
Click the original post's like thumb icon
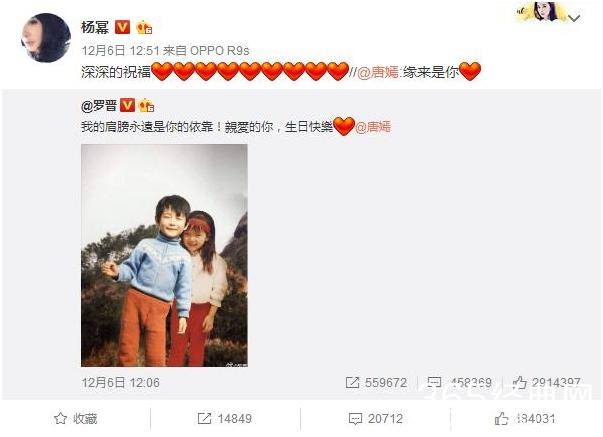(519, 382)
